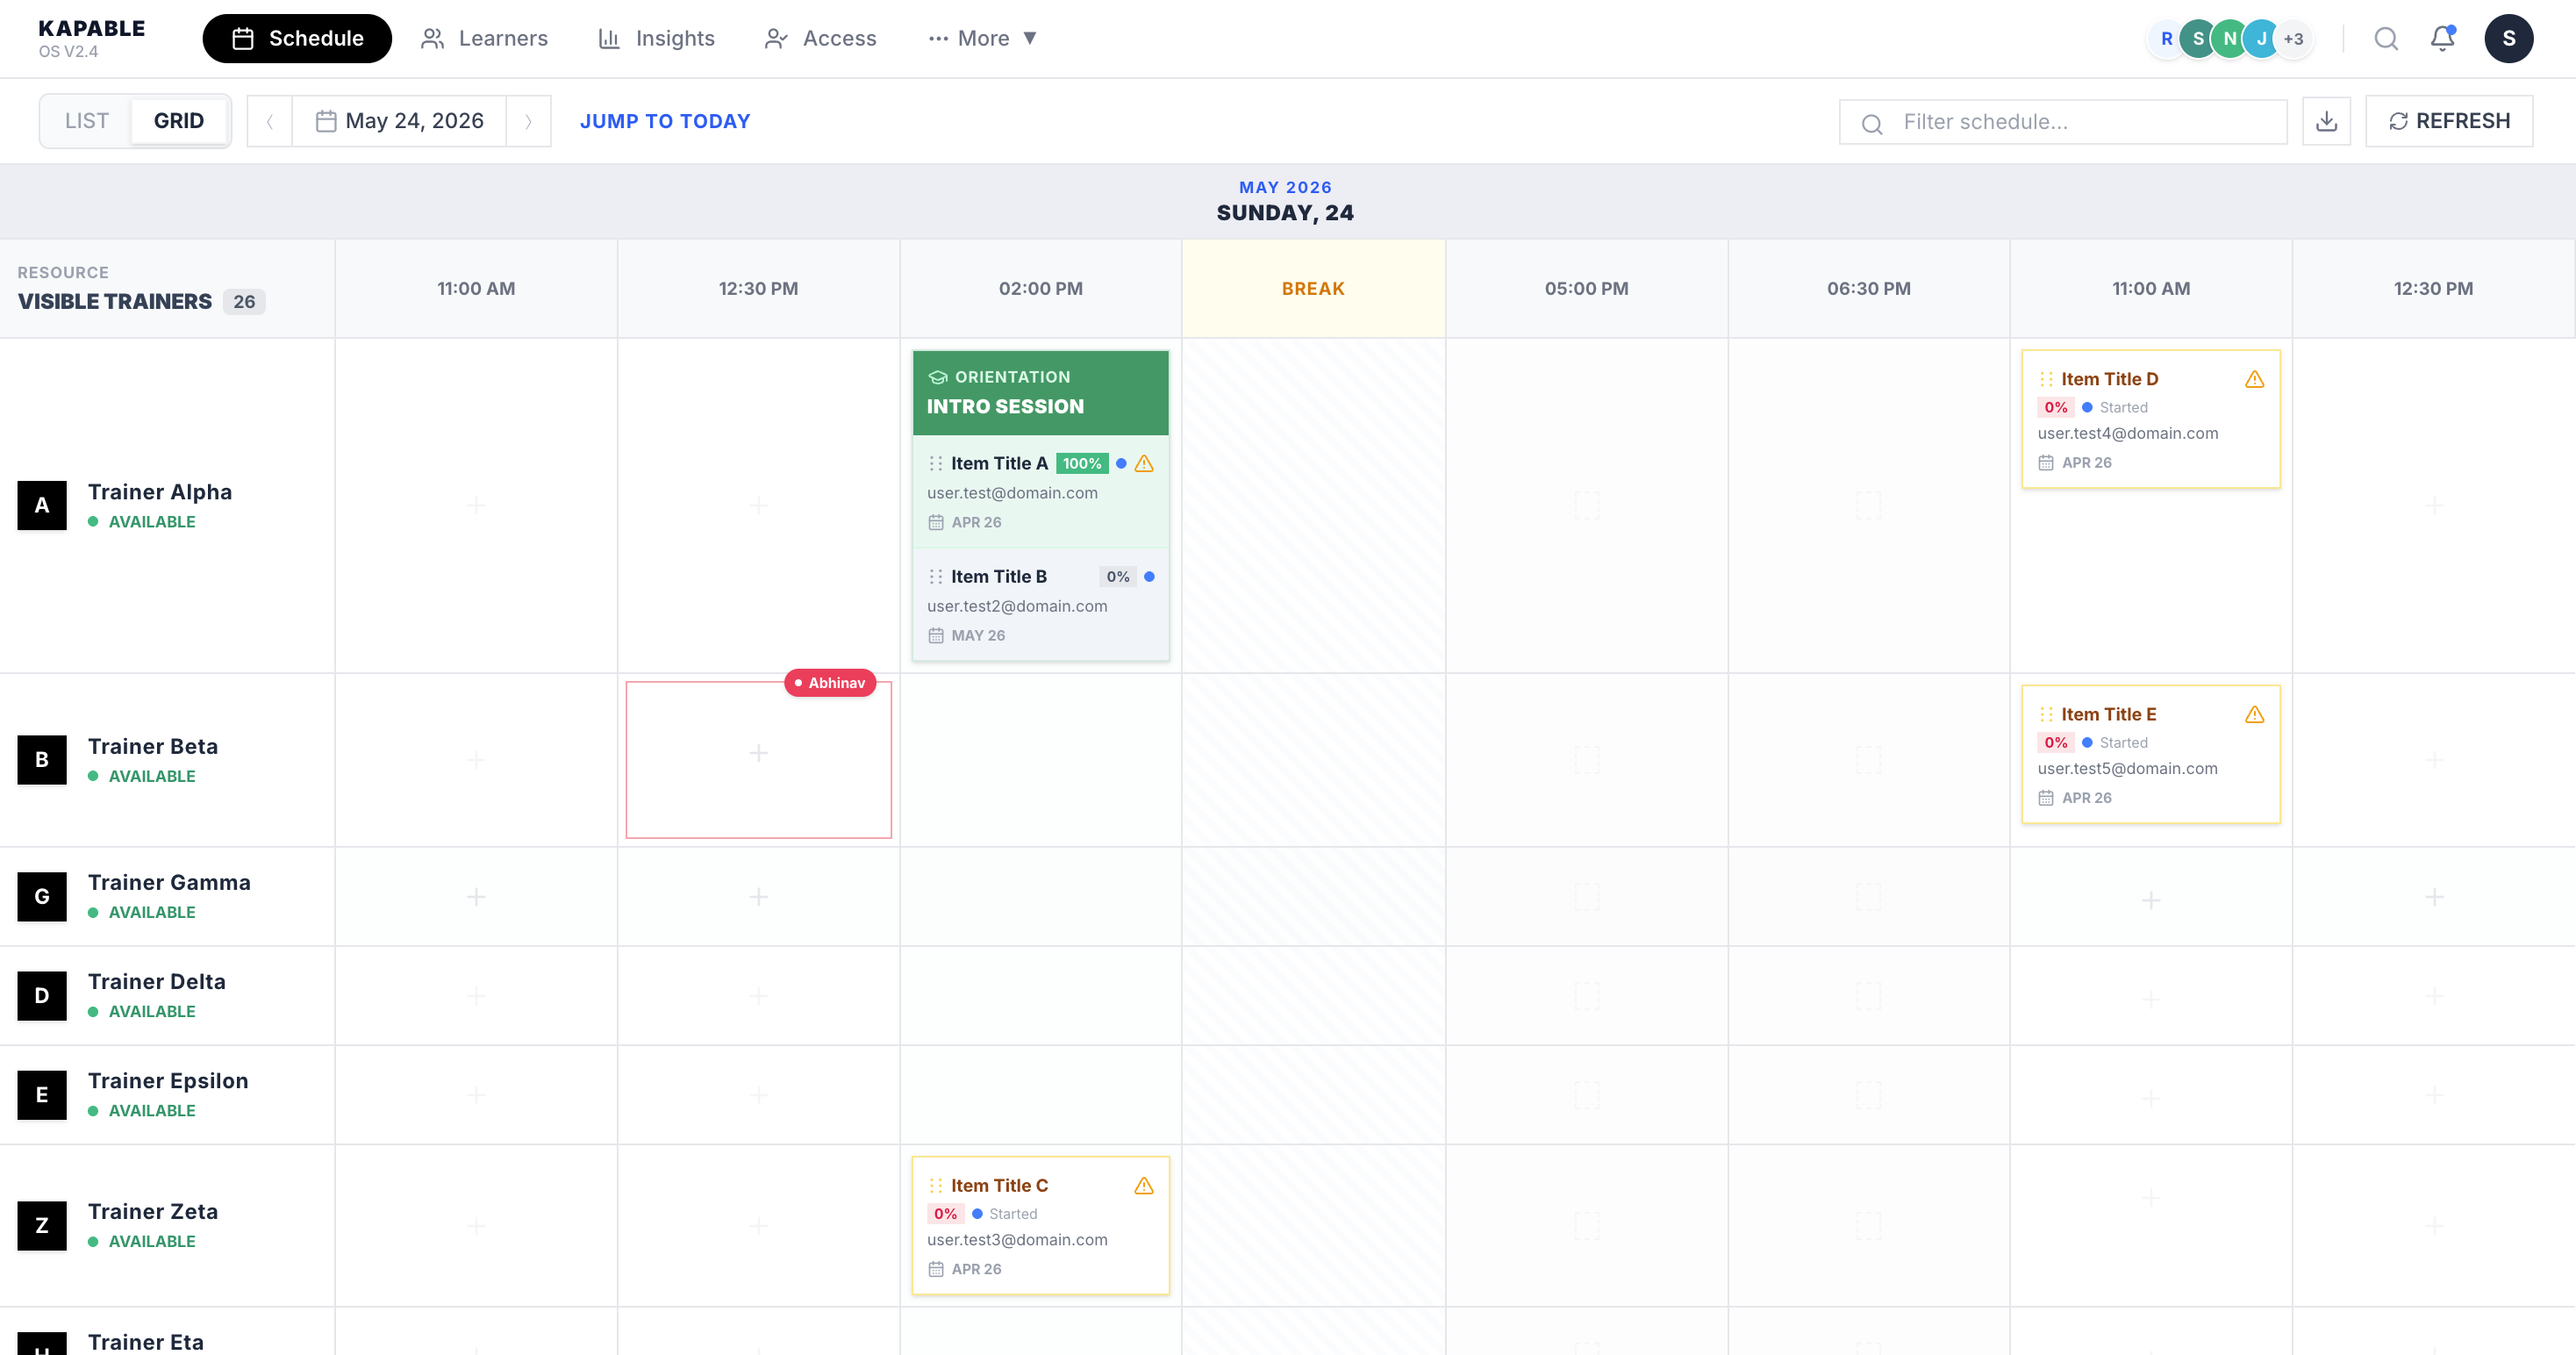This screenshot has width=2576, height=1355.
Task: Focus the Filter schedule search field
Action: 2062,121
